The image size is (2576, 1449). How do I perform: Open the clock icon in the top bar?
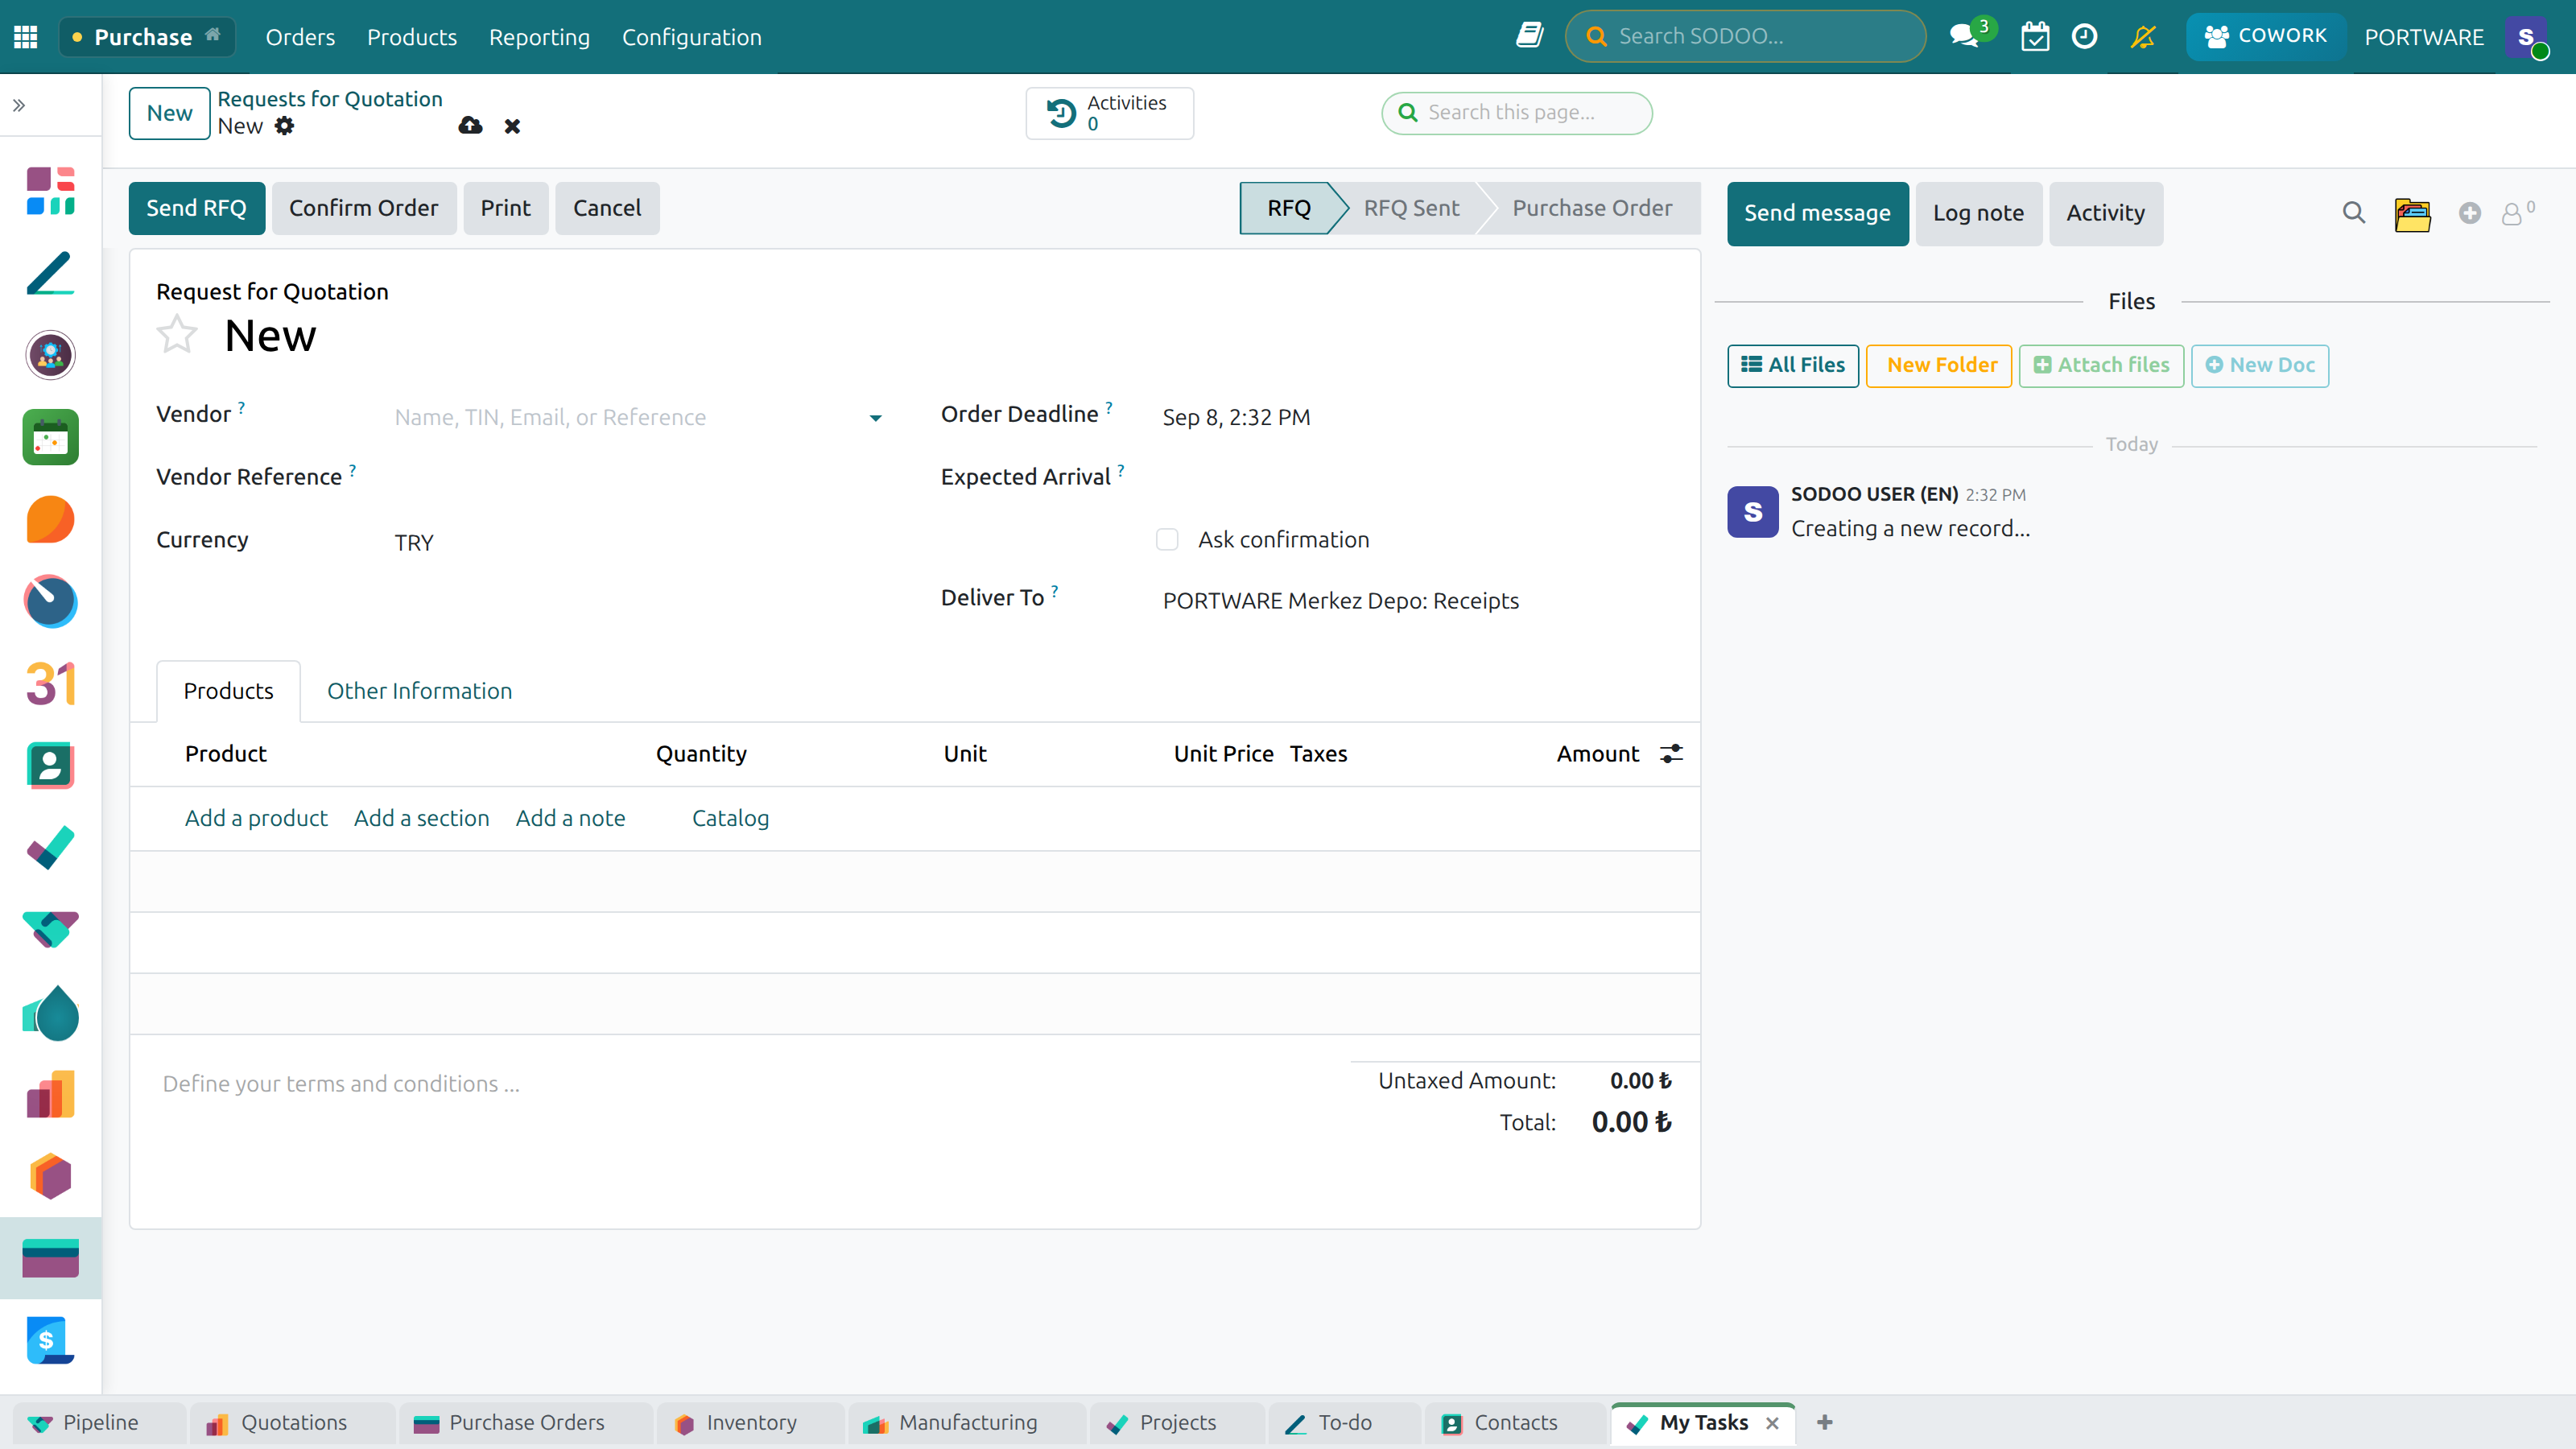click(x=2084, y=37)
